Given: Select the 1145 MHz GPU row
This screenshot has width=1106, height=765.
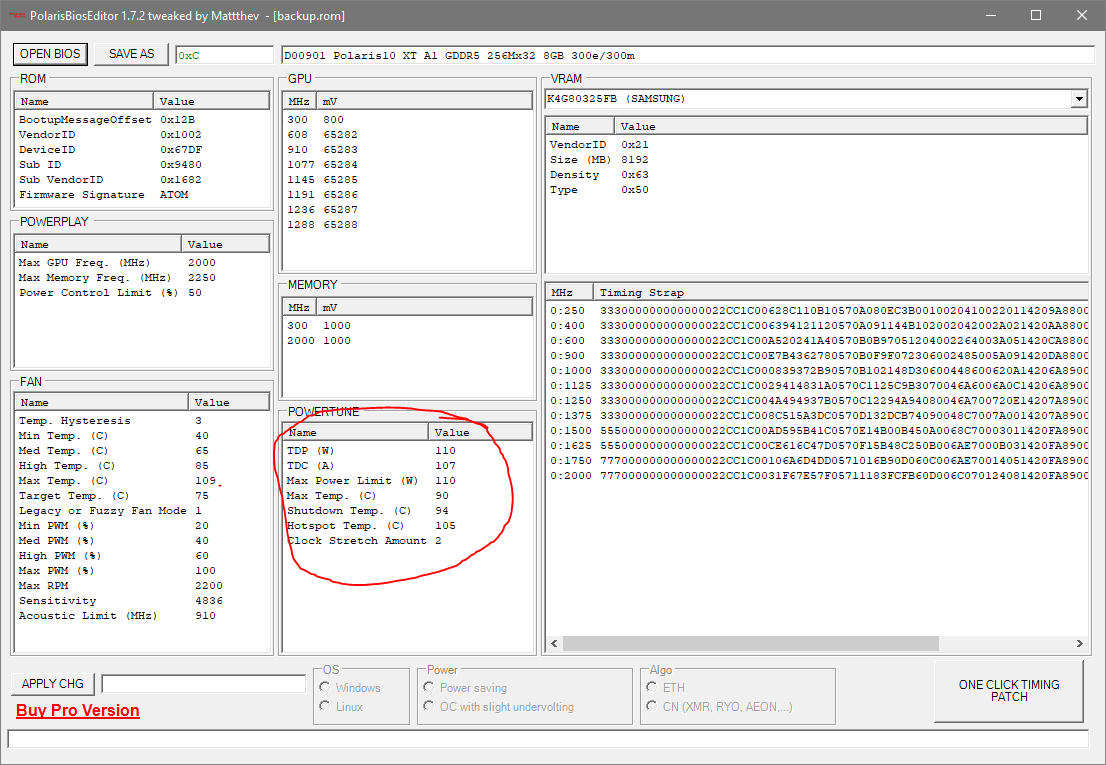Looking at the screenshot, I should 407,180.
